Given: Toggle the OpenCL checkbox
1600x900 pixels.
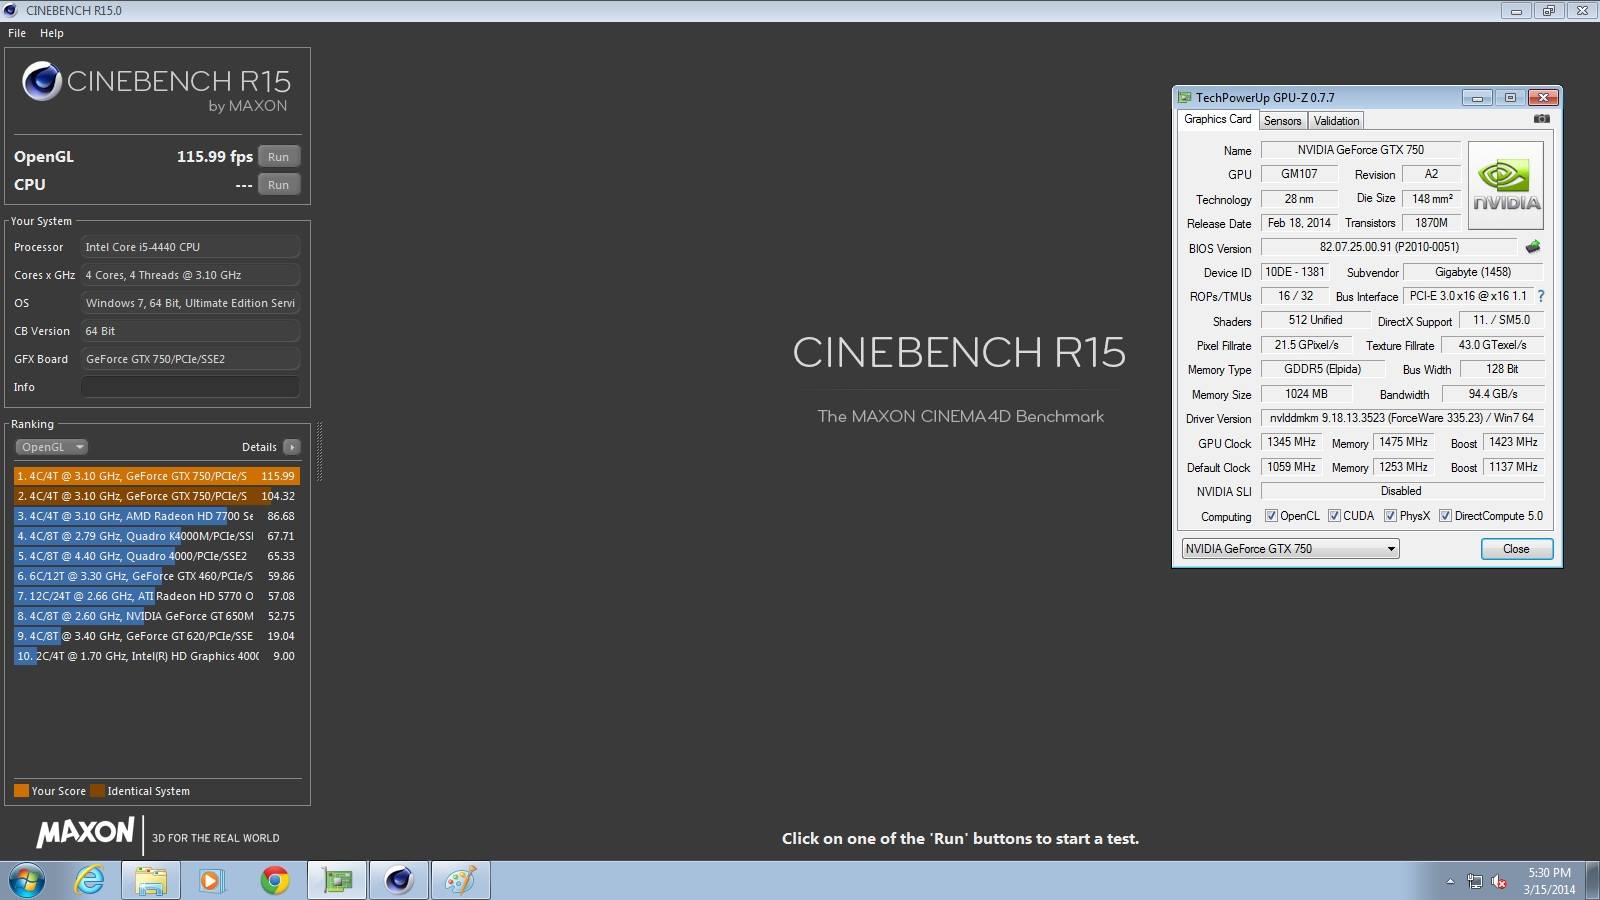Looking at the screenshot, I should (x=1271, y=516).
